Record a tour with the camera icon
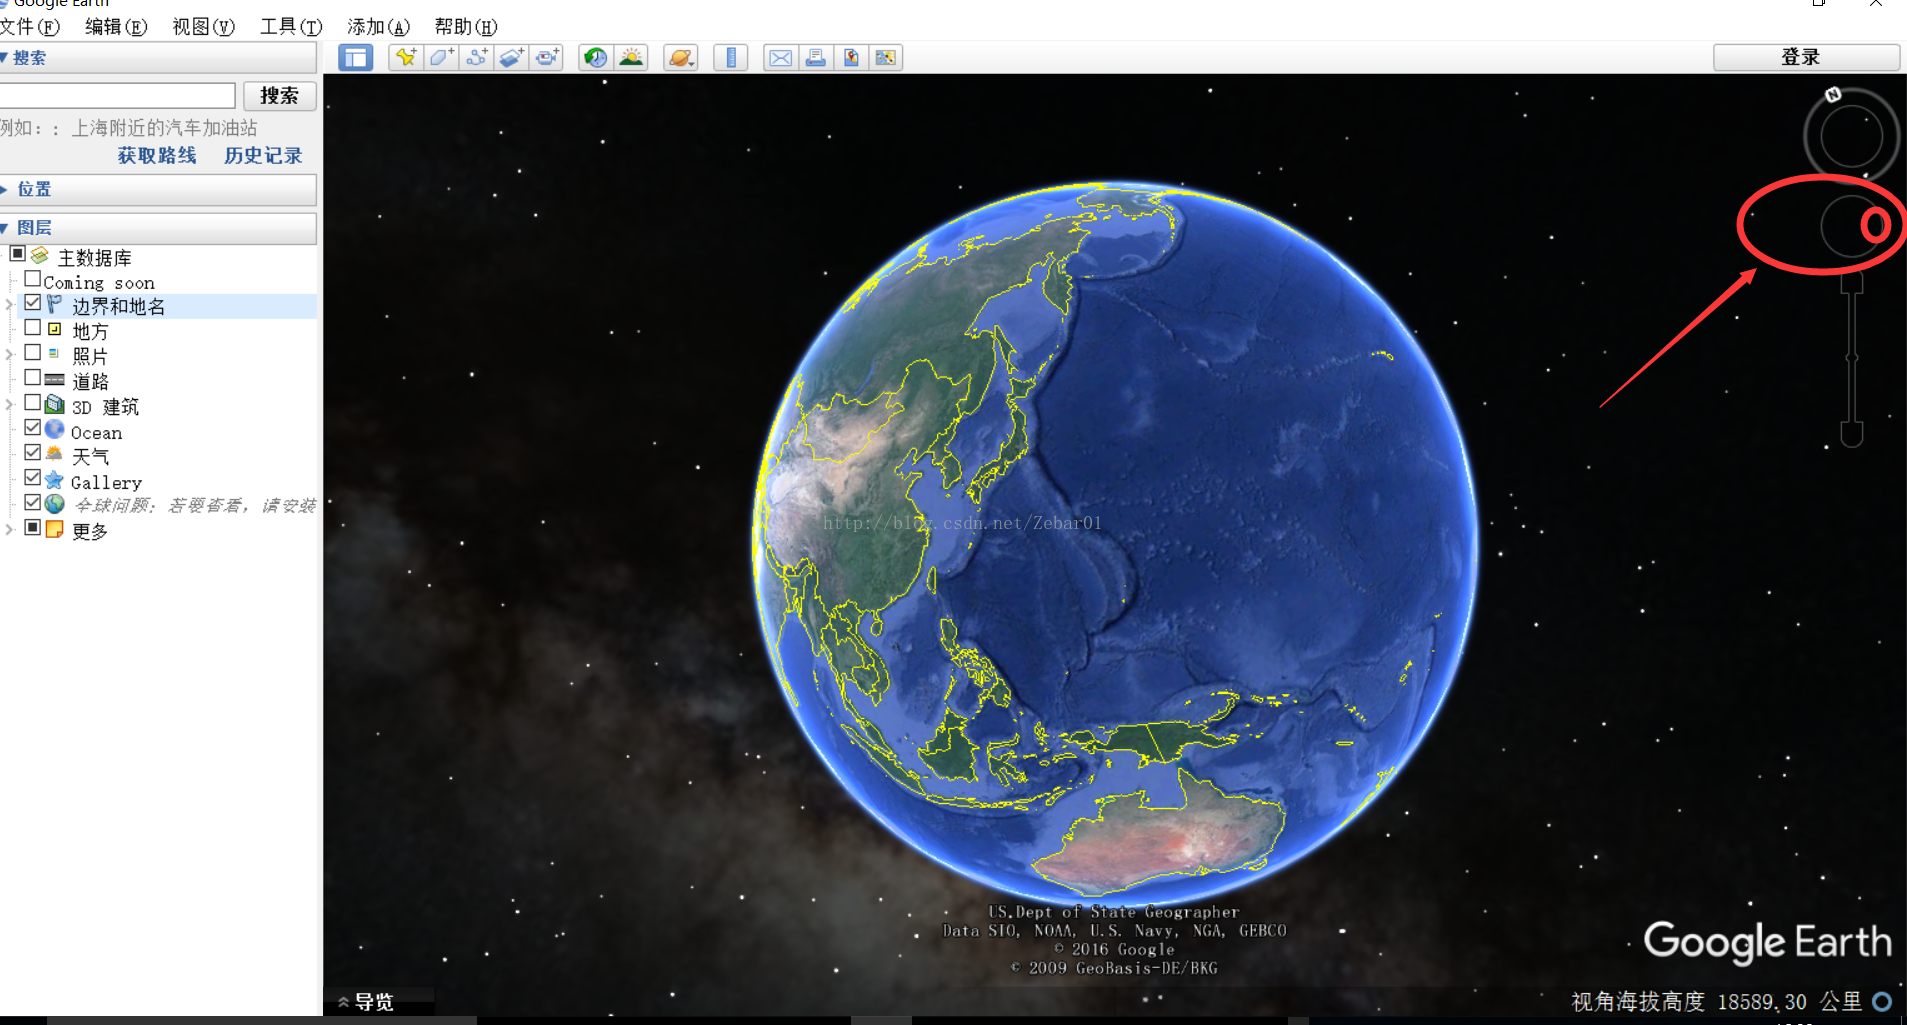Image resolution: width=1907 pixels, height=1025 pixels. pos(546,58)
